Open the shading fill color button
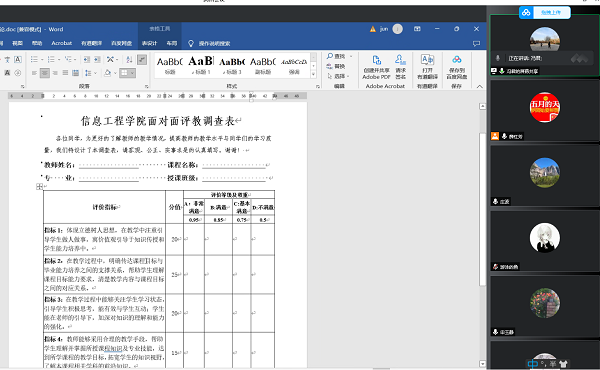This screenshot has height=370, width=600. point(108,73)
